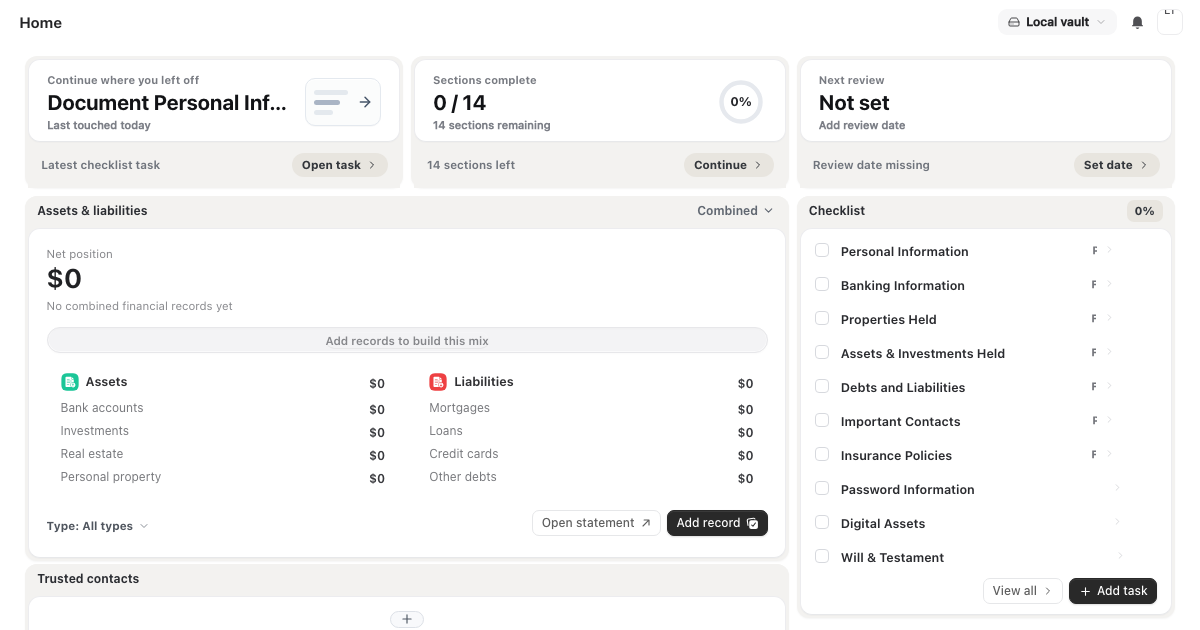Screen dimensions: 1200x630
Task: Click the green Assets icon
Action: click(x=70, y=382)
